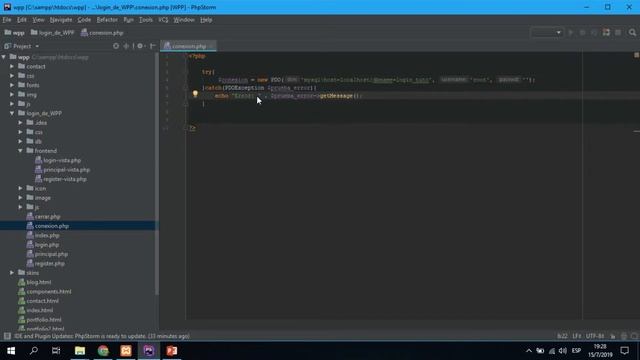Click the login_de_WPP breadcrumb in navigation bar
This screenshot has height=360, width=640.
(53, 33)
